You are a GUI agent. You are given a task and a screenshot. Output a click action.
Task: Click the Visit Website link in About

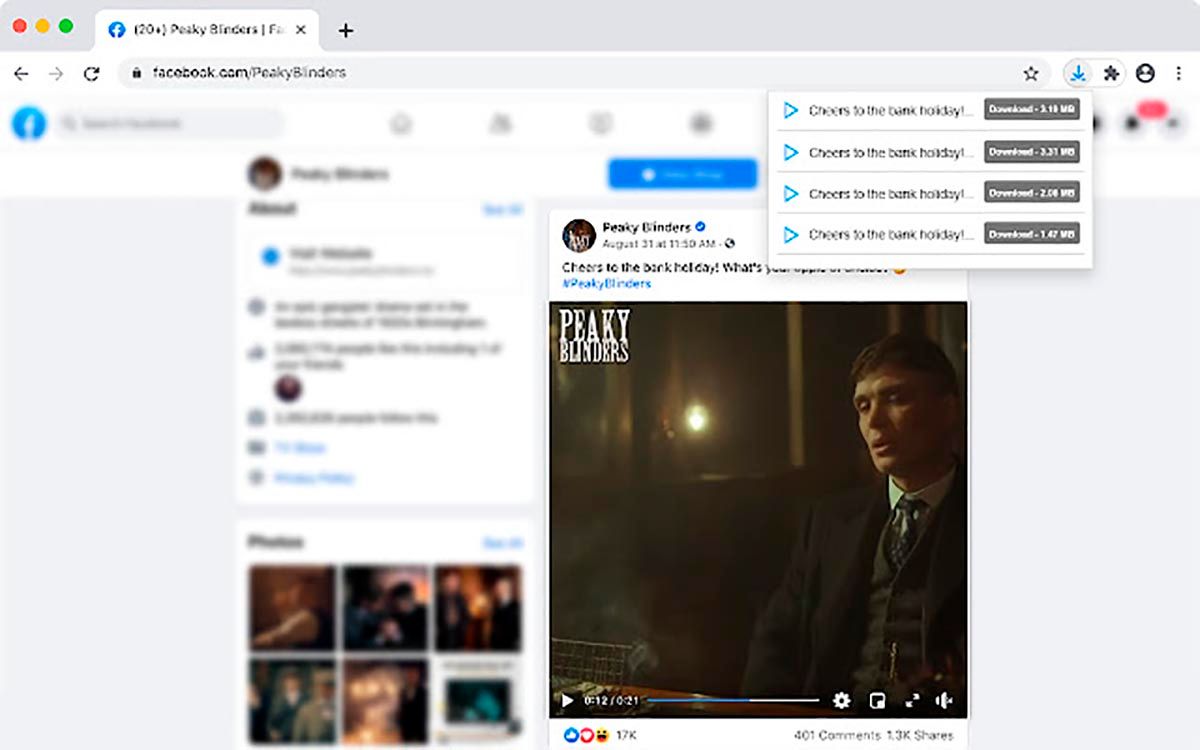pos(331,254)
